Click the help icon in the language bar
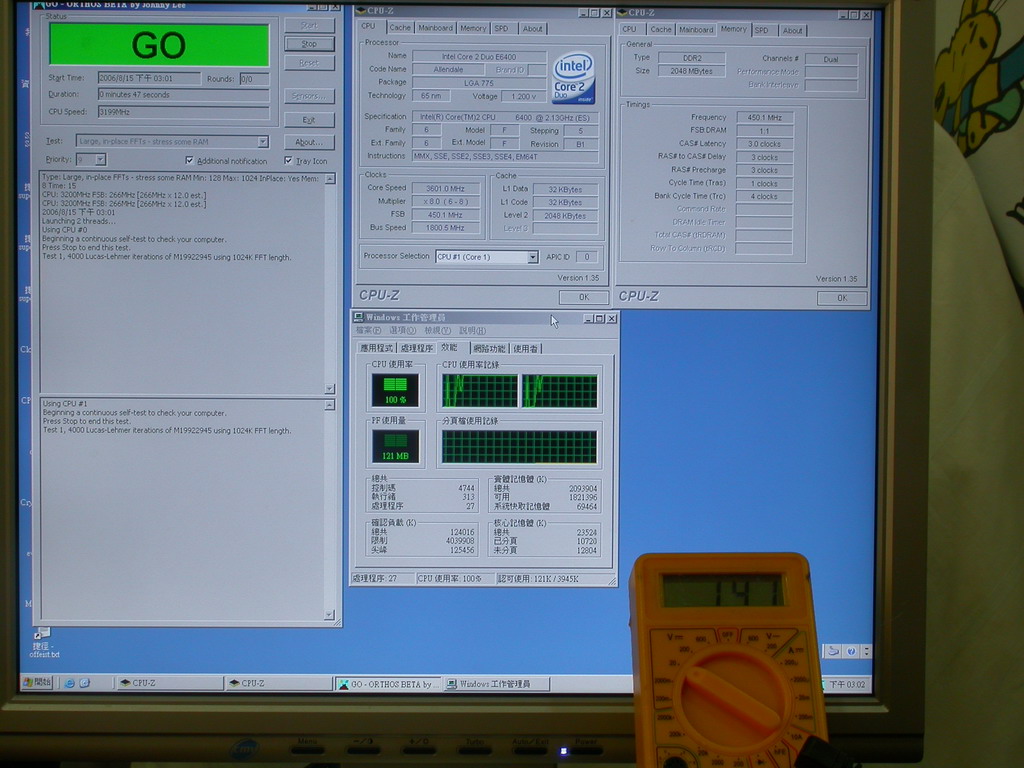The image size is (1024, 768). (851, 651)
